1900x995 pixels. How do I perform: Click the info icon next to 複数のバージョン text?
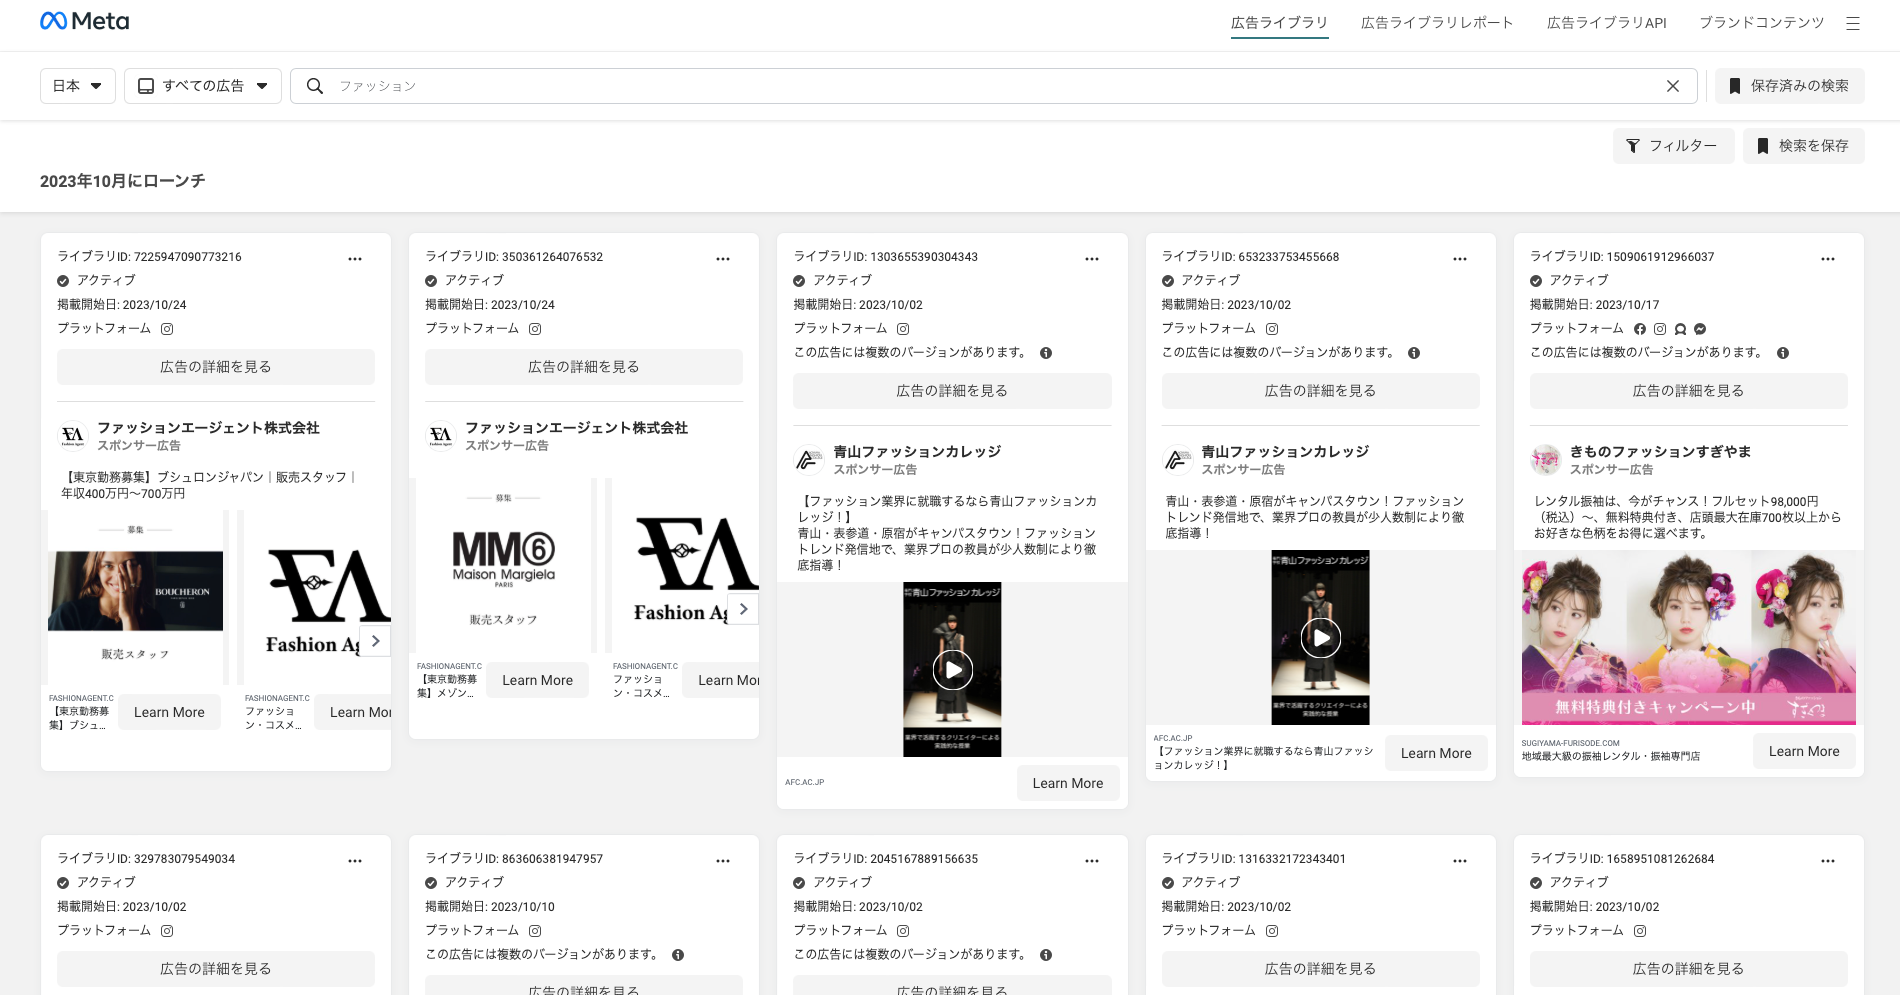point(1047,352)
